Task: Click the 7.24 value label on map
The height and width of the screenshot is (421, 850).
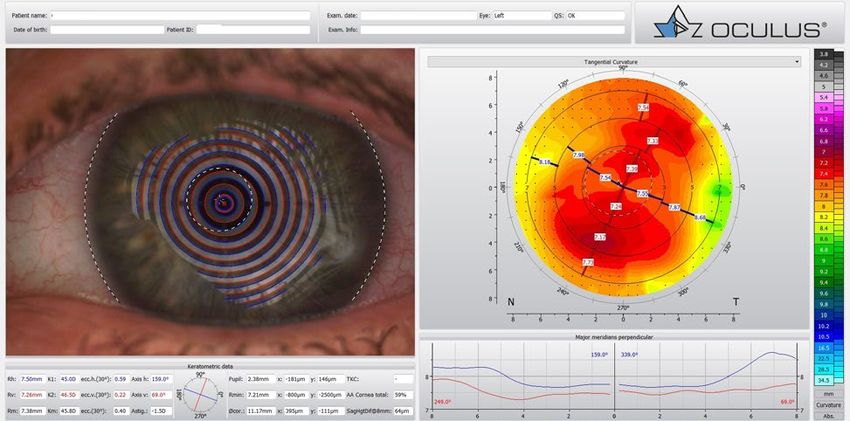Action: pos(615,207)
